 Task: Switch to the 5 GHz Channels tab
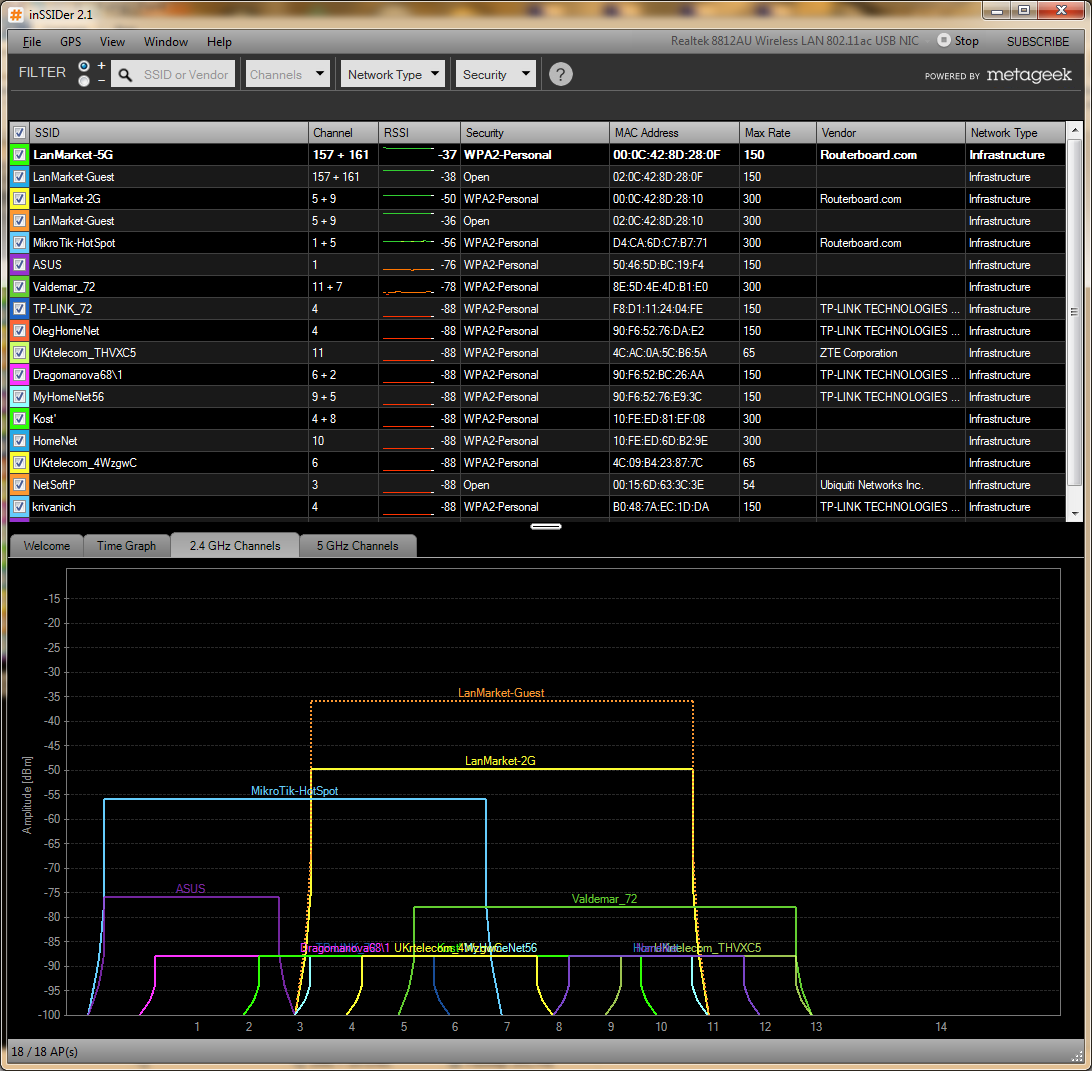point(357,546)
